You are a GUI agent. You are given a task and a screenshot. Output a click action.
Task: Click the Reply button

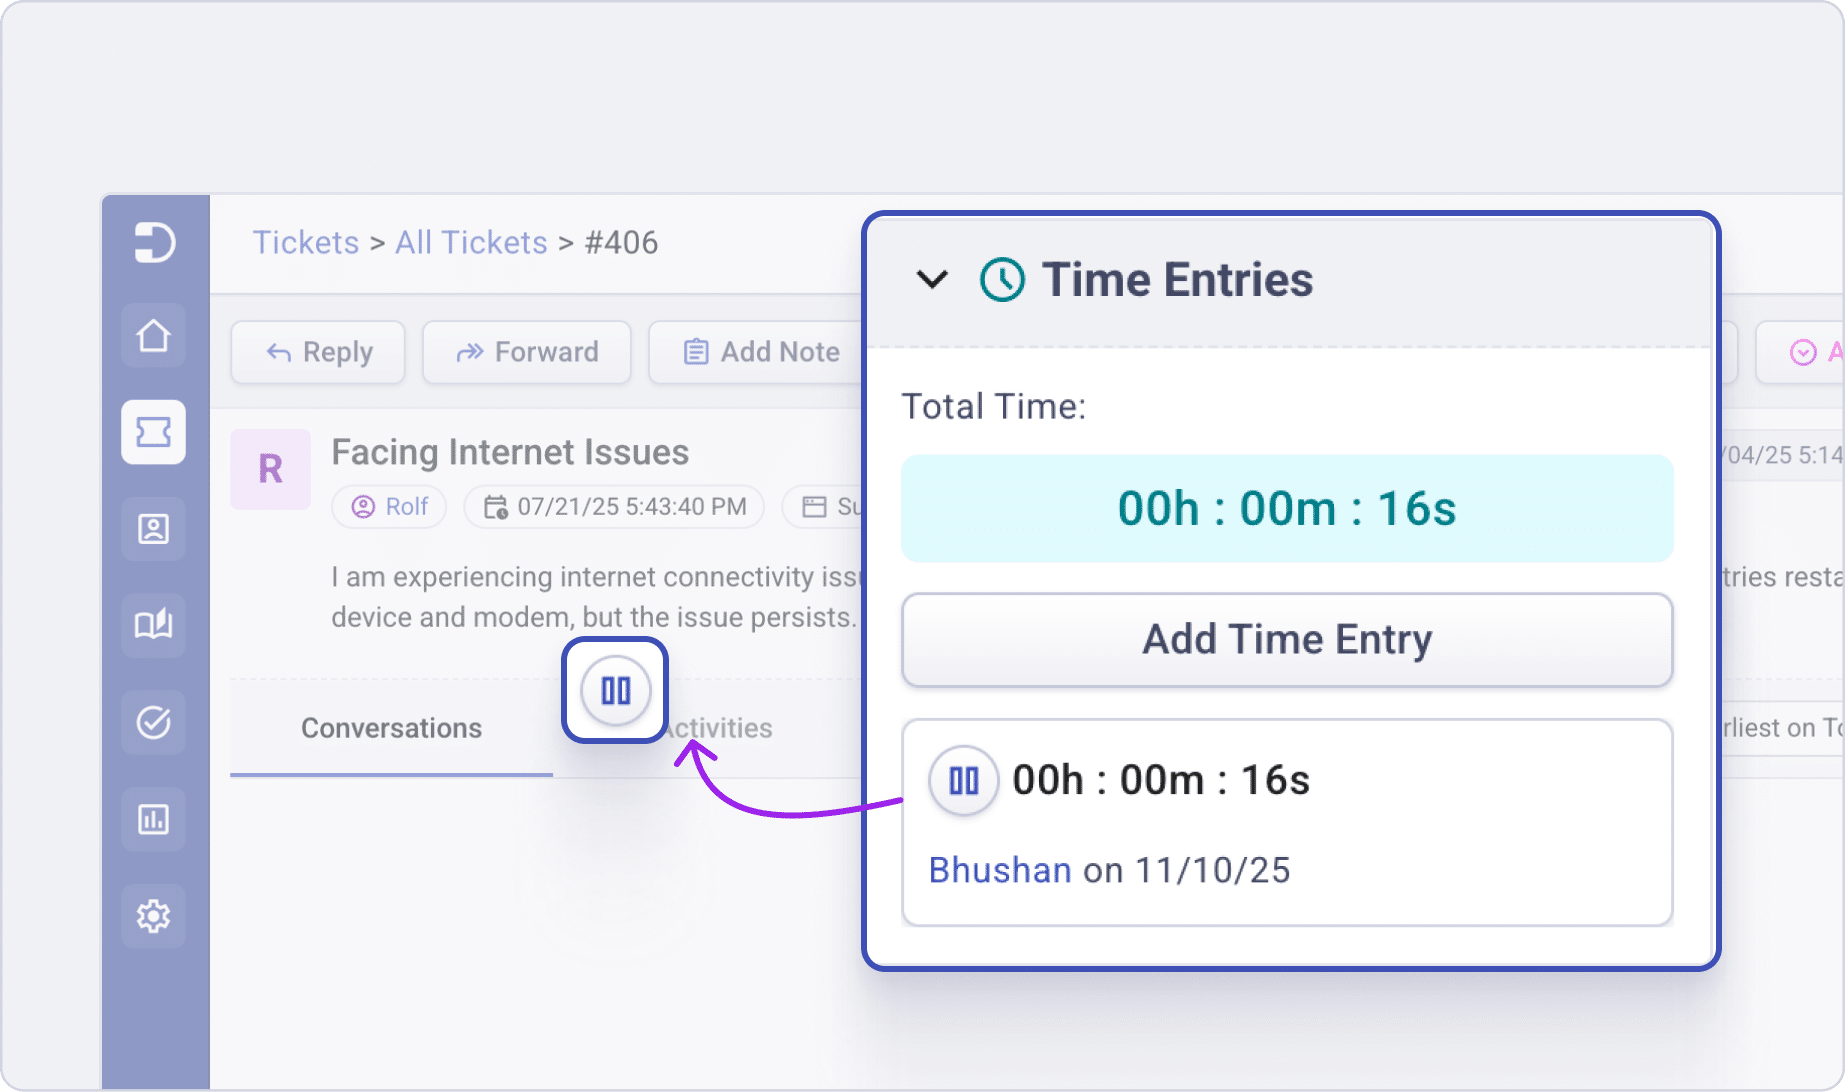point(317,352)
